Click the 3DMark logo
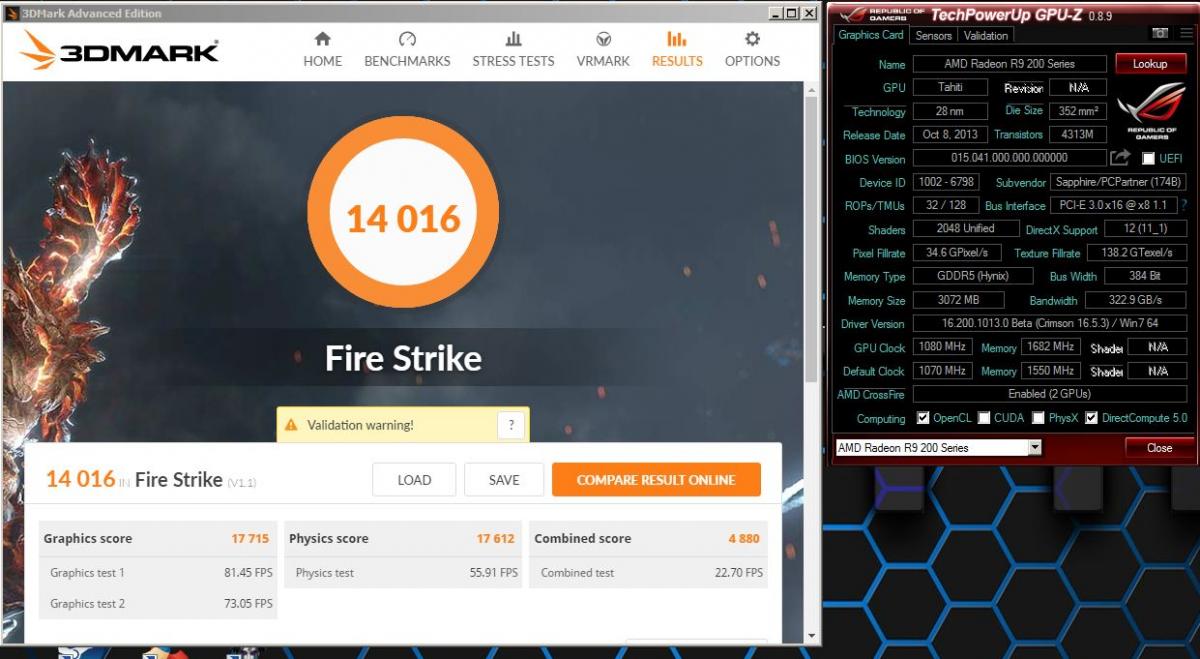The image size is (1200, 659). click(119, 50)
